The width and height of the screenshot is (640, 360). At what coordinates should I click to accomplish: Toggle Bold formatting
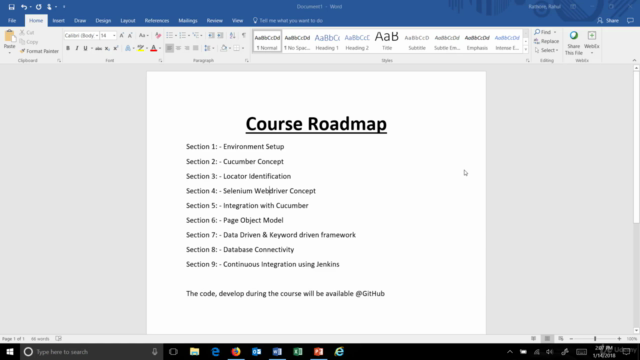click(68, 49)
